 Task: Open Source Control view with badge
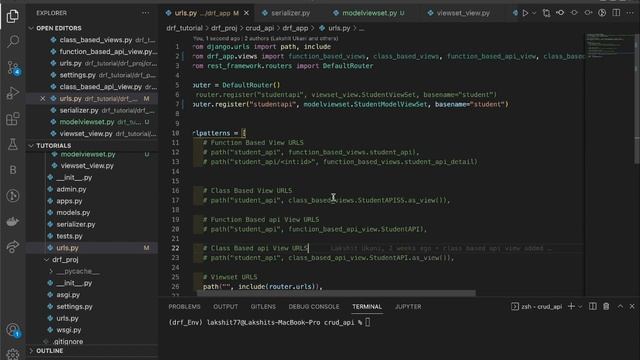(13, 68)
